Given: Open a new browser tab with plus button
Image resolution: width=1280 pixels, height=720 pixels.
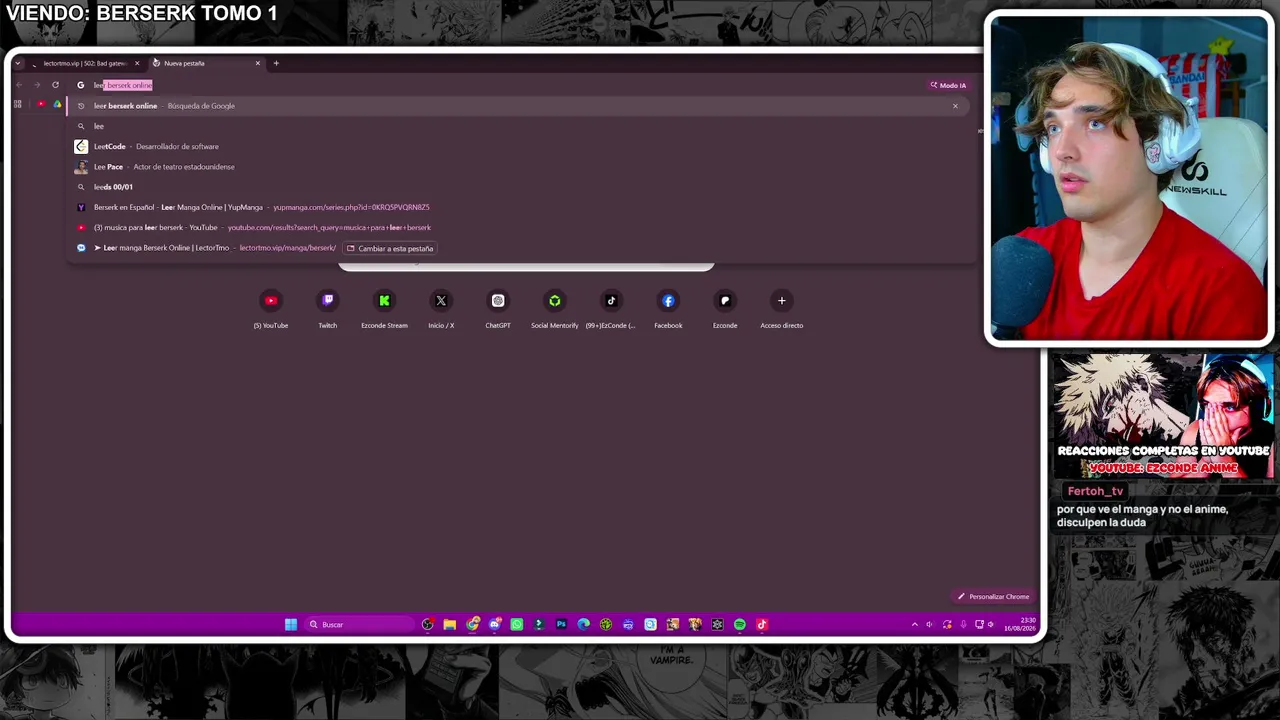Looking at the screenshot, I should point(276,63).
